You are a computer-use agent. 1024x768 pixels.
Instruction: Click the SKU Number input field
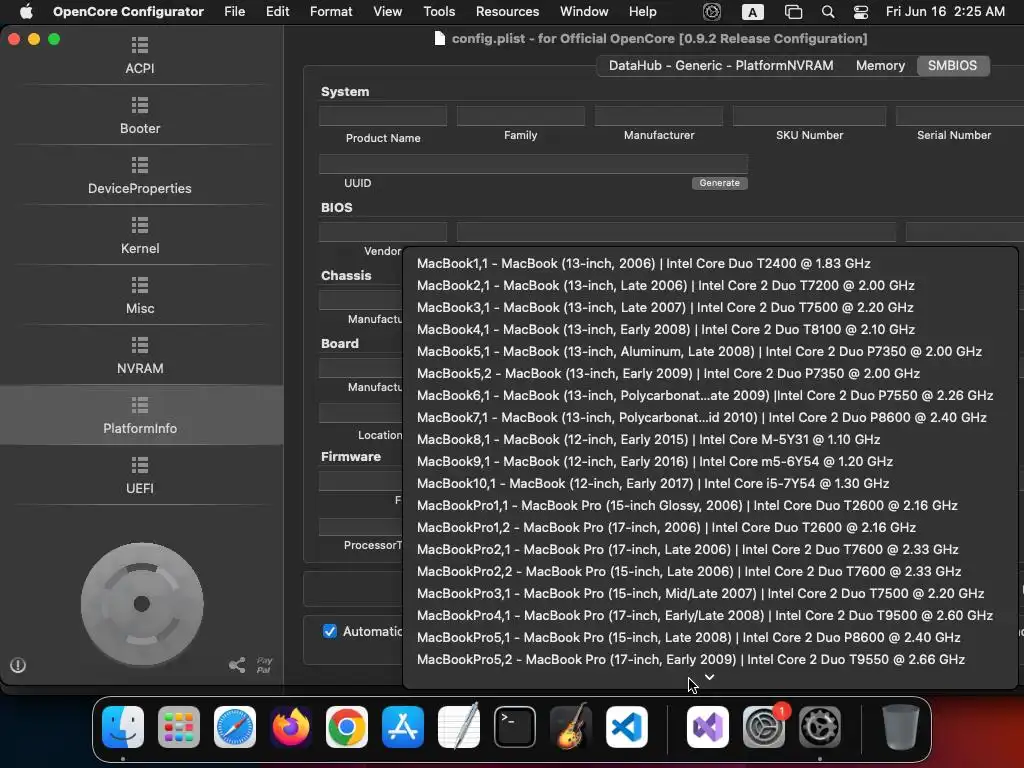[x=809, y=116]
